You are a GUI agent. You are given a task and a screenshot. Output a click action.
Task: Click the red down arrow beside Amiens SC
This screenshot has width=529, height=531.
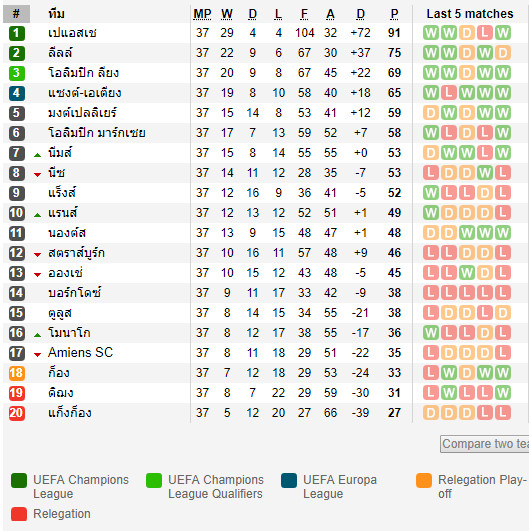37,355
